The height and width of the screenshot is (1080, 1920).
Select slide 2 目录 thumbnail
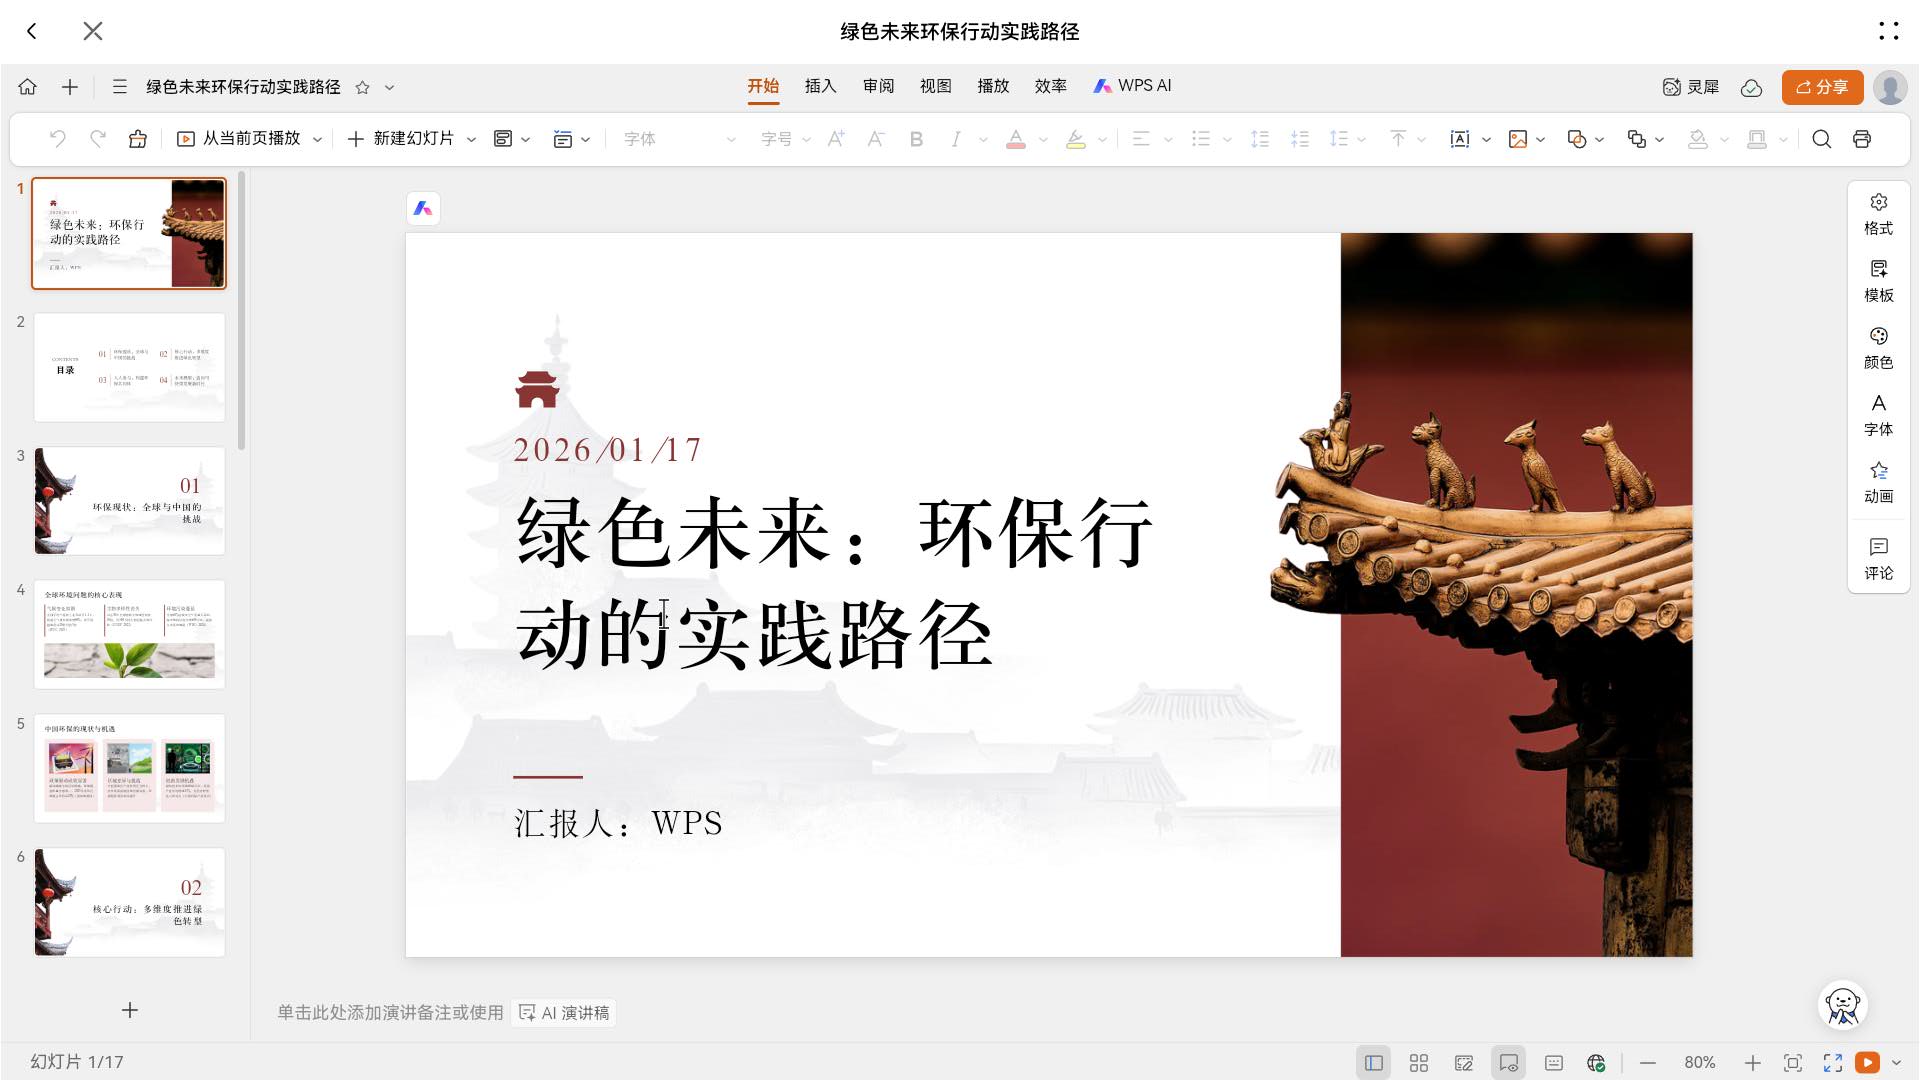tap(129, 367)
